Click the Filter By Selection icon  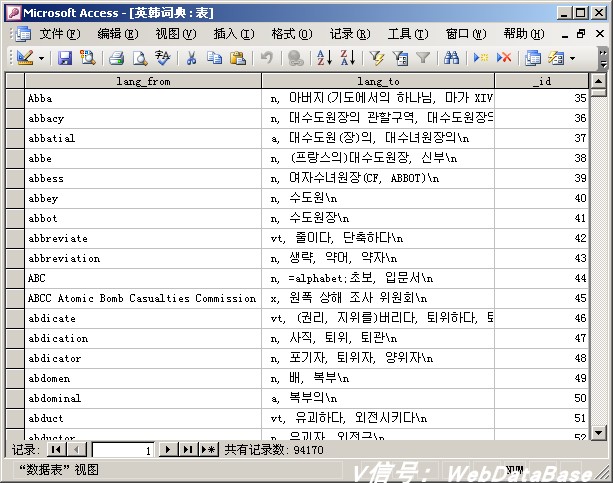tap(377, 58)
